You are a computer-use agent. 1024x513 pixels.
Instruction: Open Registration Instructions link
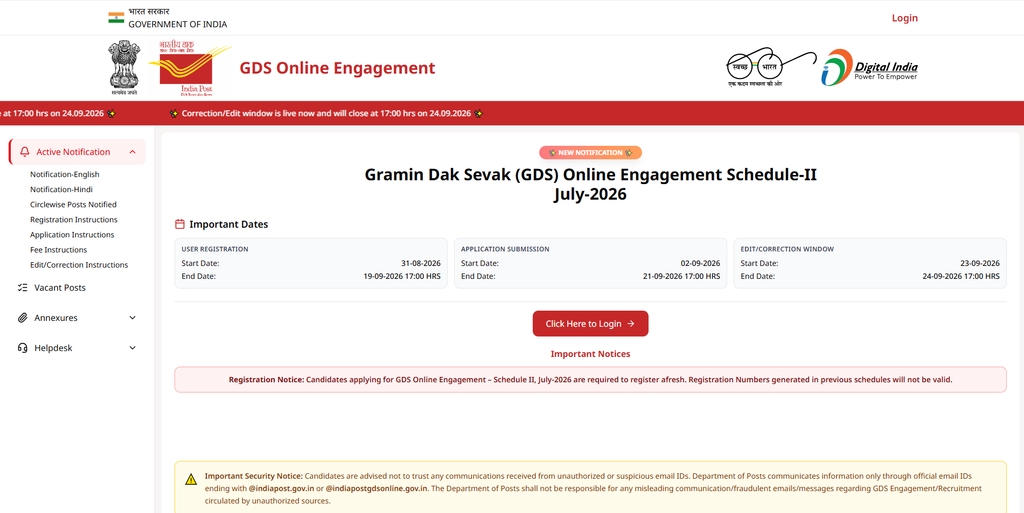coord(74,220)
